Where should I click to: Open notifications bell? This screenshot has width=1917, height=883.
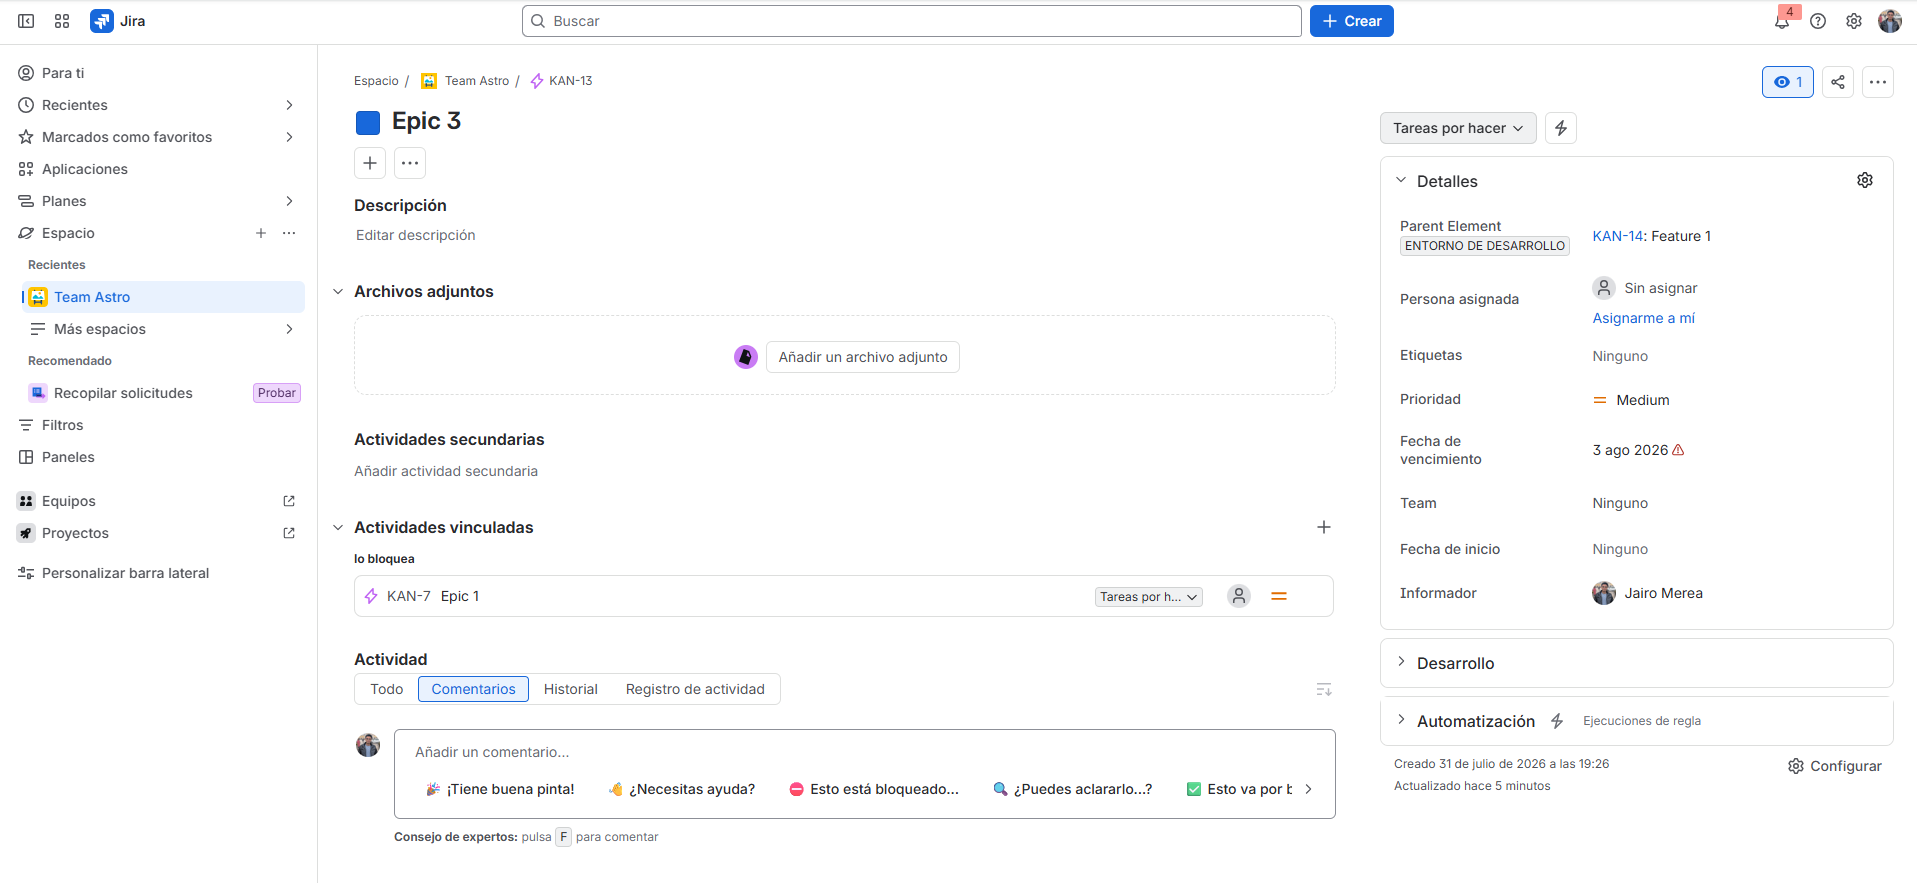(1782, 21)
